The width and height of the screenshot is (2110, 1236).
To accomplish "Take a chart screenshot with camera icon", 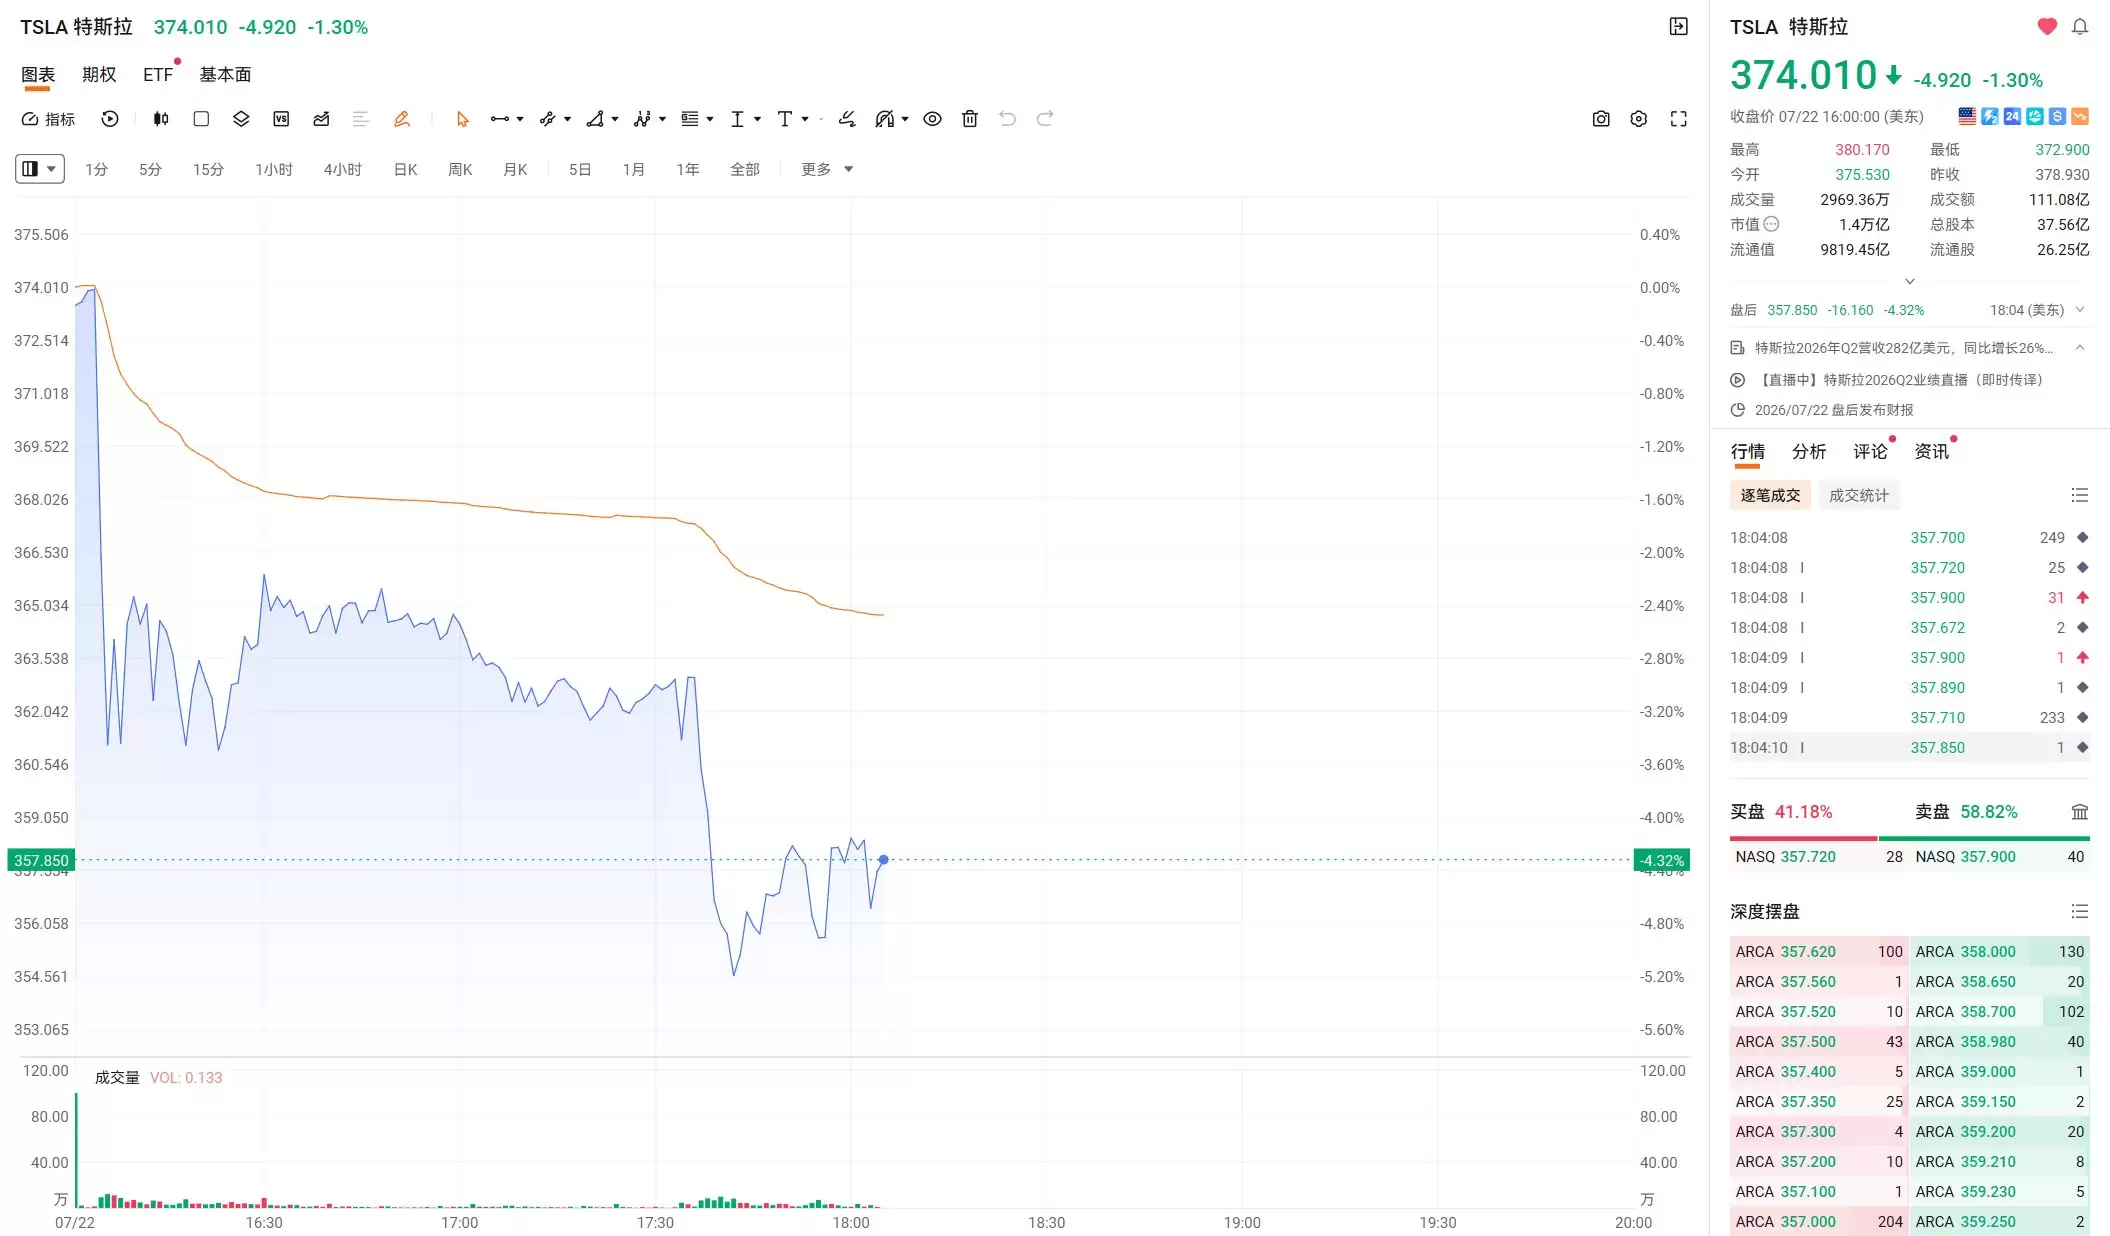I will tap(1601, 119).
